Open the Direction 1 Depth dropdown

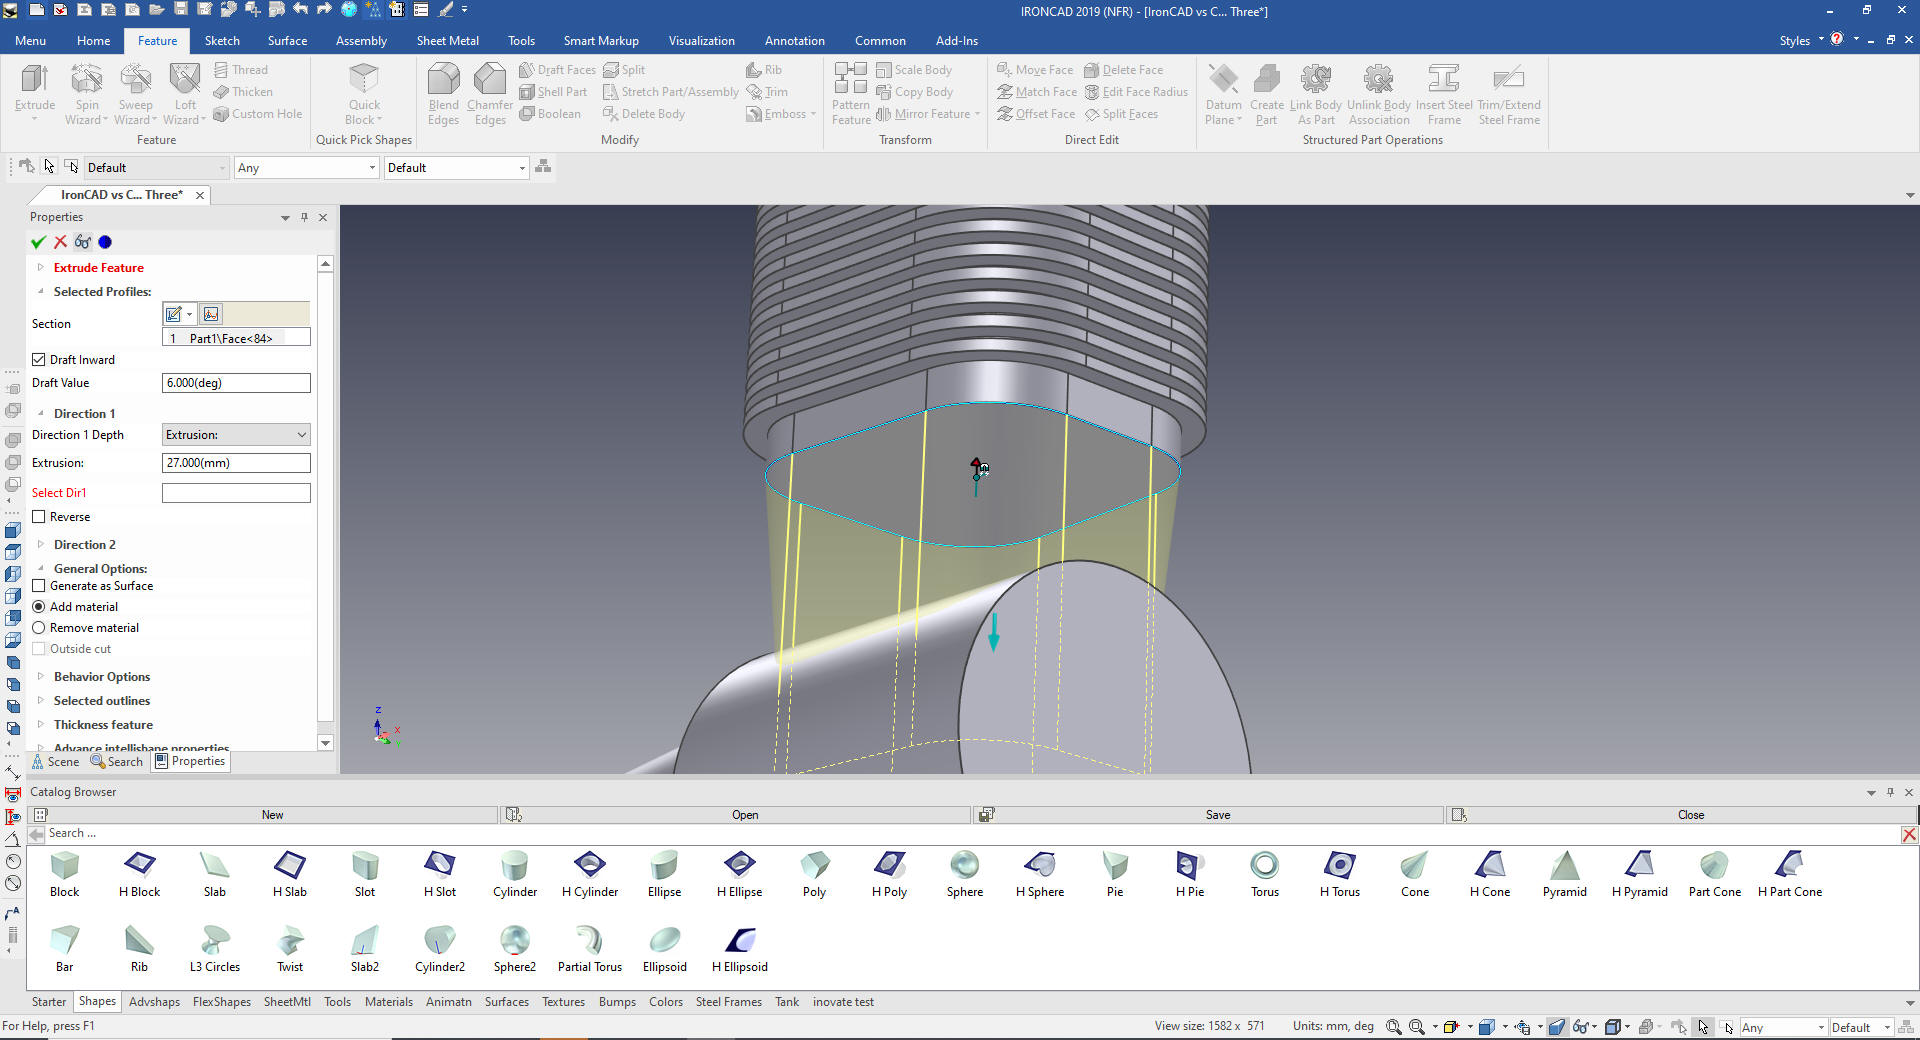[236, 435]
